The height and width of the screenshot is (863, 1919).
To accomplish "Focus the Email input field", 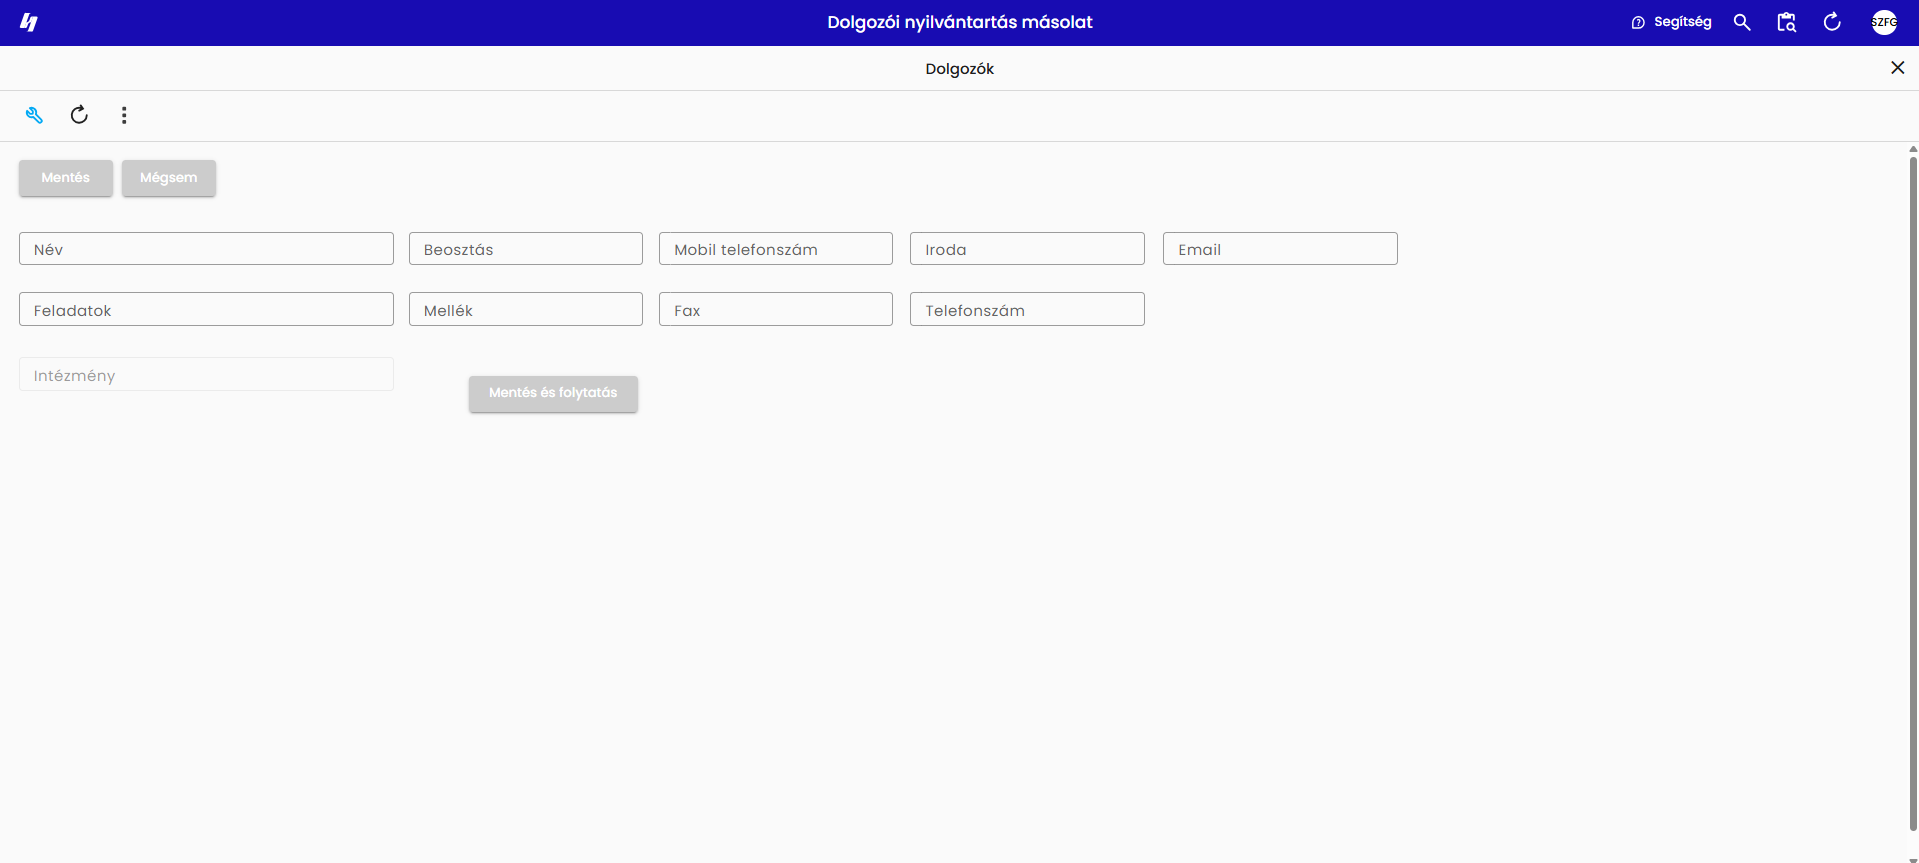I will 1280,249.
